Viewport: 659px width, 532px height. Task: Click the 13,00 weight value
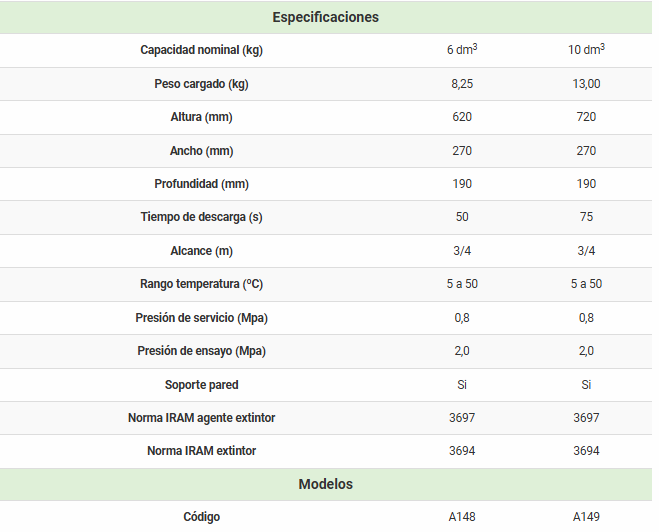[x=586, y=84]
